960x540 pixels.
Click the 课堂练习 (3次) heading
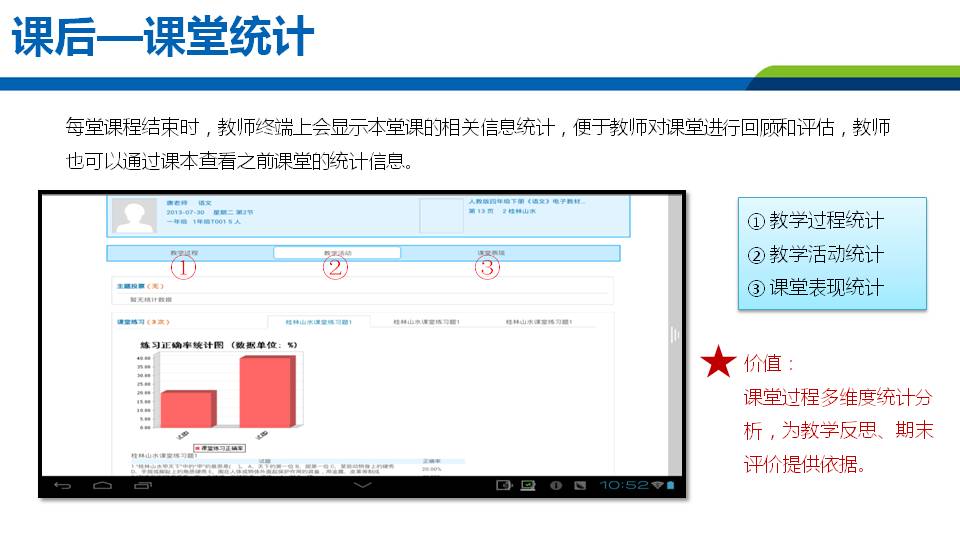click(x=143, y=321)
